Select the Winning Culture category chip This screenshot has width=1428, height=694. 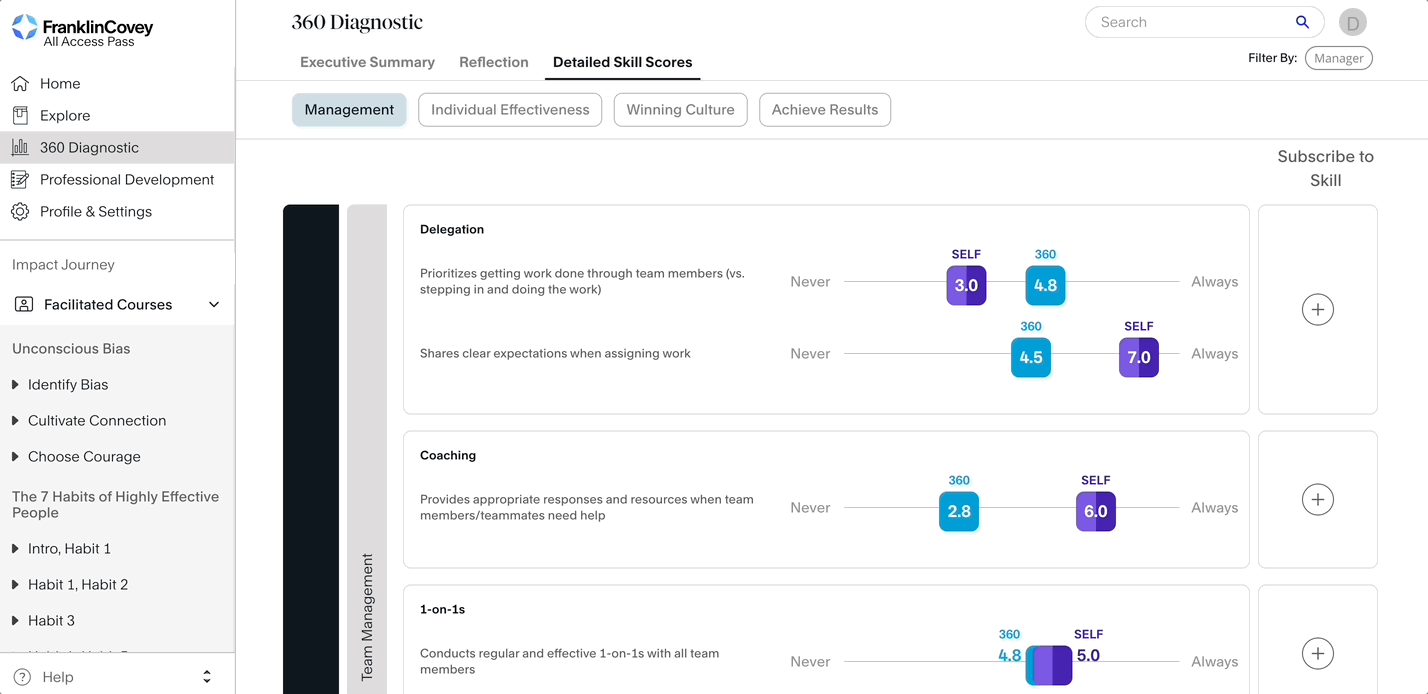(x=680, y=110)
